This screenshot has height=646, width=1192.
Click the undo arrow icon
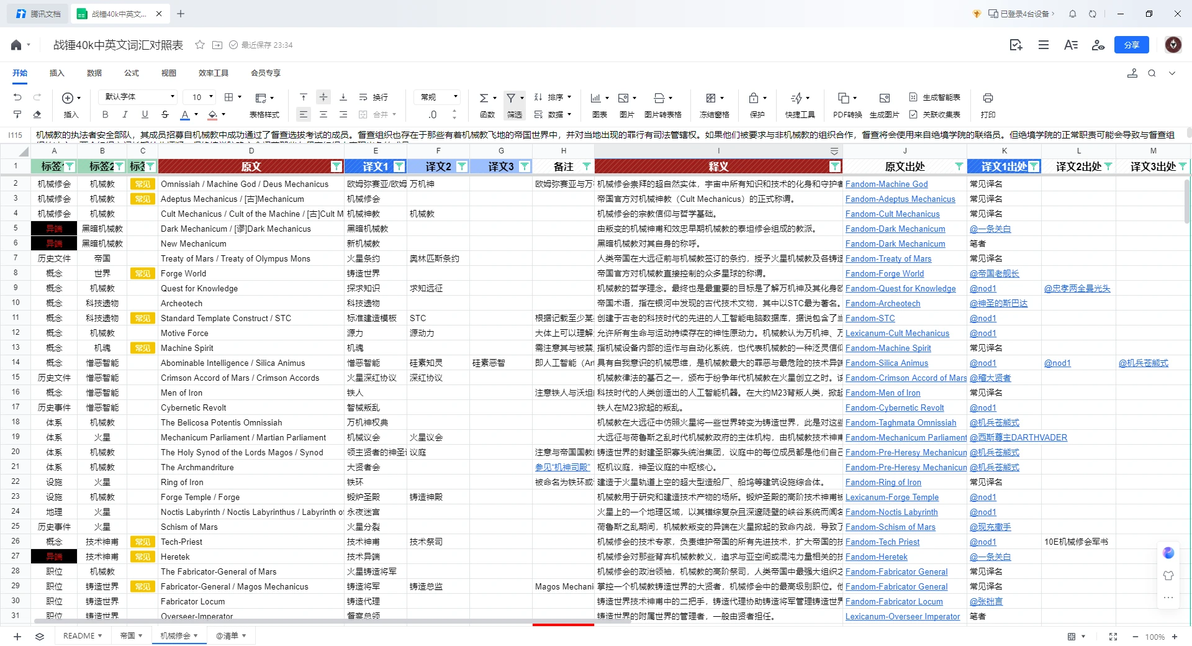17,97
